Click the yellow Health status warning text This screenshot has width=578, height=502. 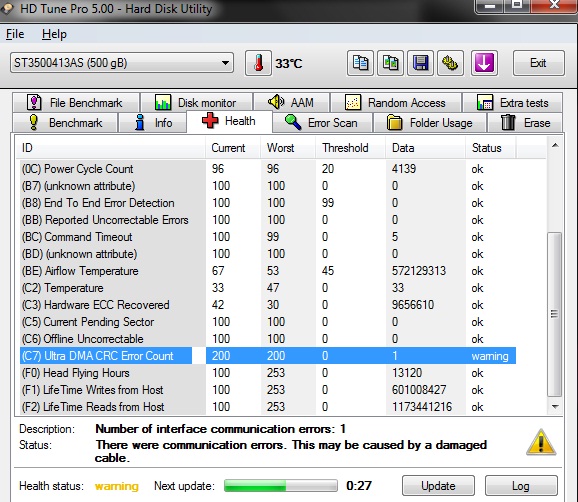pos(116,486)
